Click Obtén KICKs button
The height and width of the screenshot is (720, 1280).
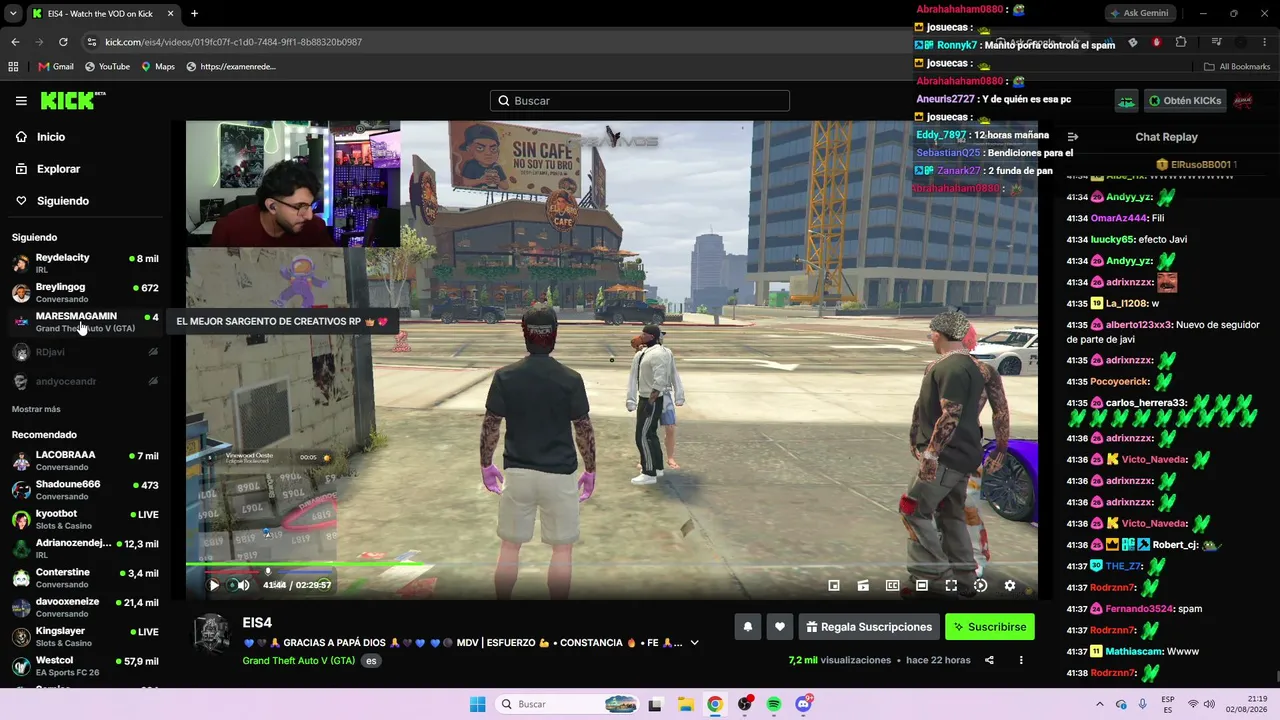[1185, 101]
